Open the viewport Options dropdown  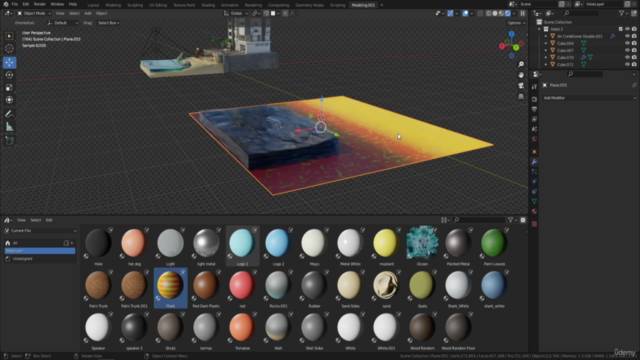(x=516, y=23)
